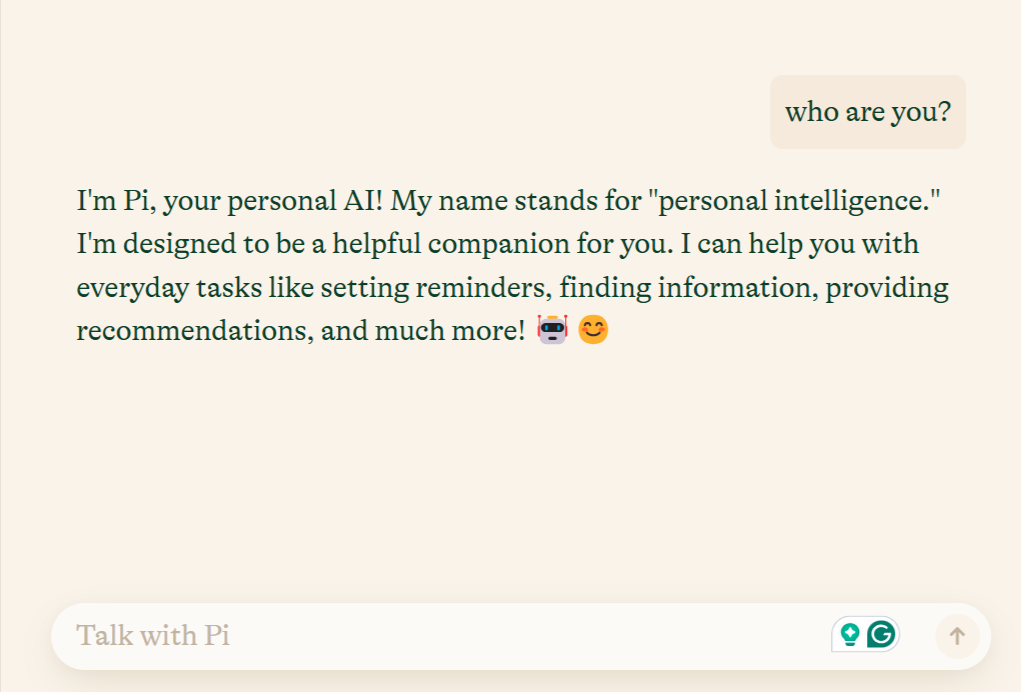Click the smiling face emoji

click(x=593, y=329)
